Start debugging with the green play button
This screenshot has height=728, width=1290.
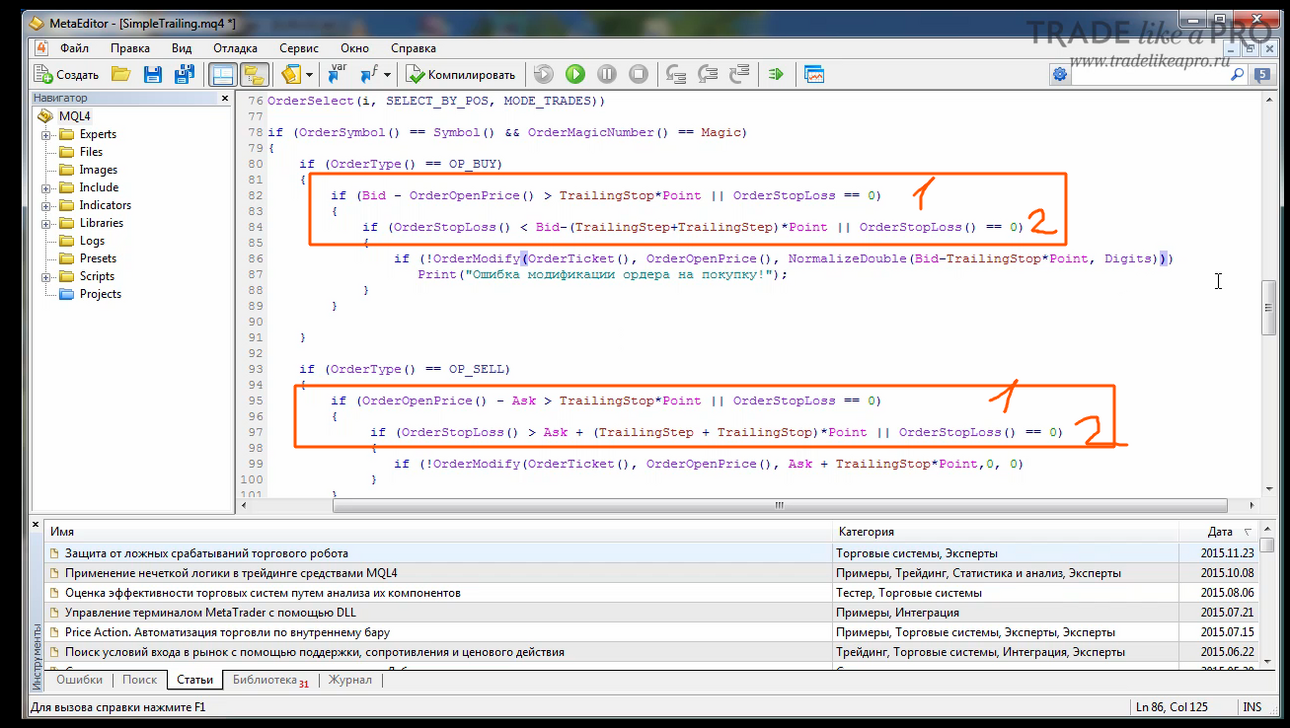575,74
